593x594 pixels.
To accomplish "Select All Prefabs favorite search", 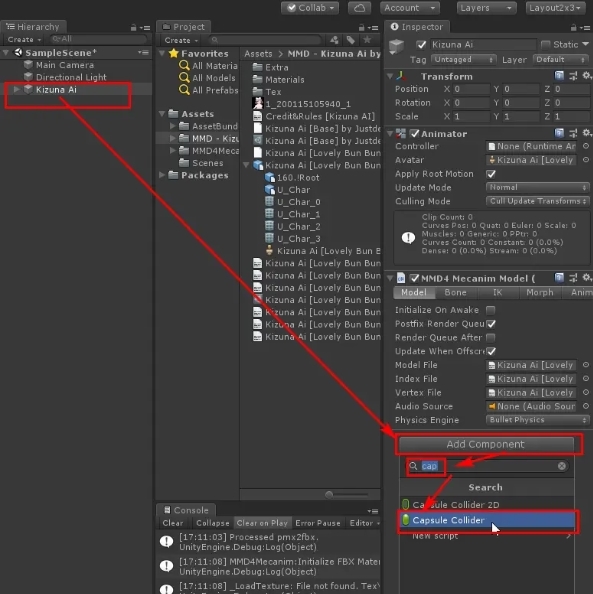I will [208, 90].
